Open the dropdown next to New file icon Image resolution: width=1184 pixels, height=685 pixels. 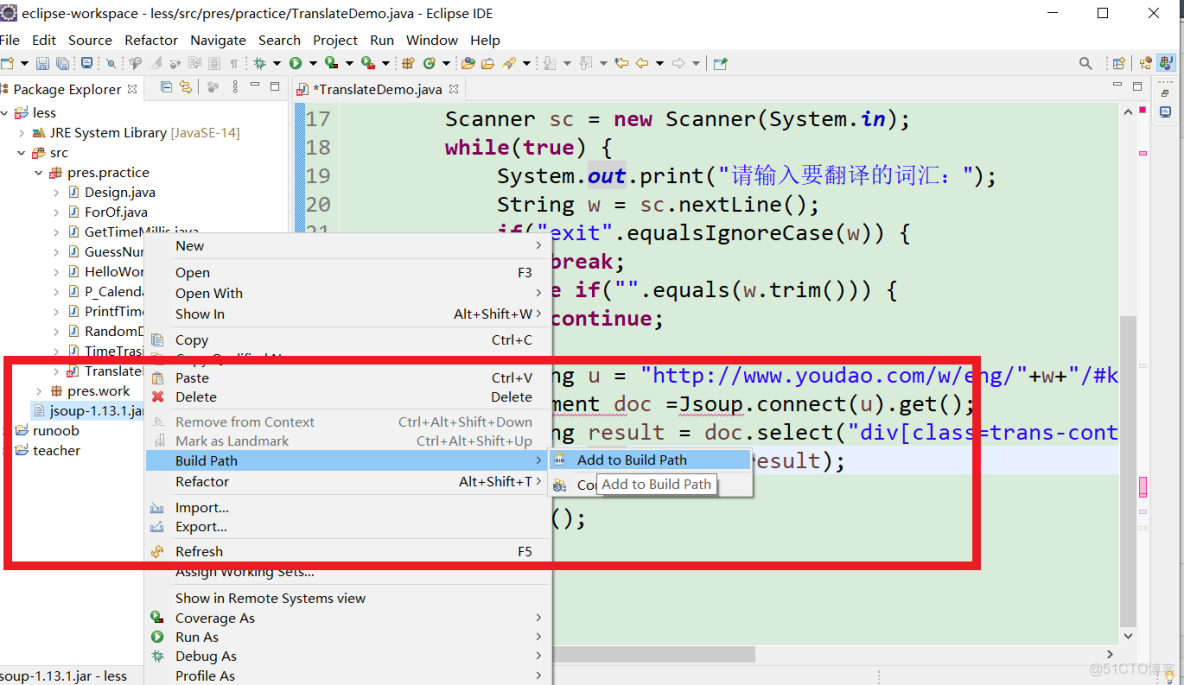[x=24, y=63]
